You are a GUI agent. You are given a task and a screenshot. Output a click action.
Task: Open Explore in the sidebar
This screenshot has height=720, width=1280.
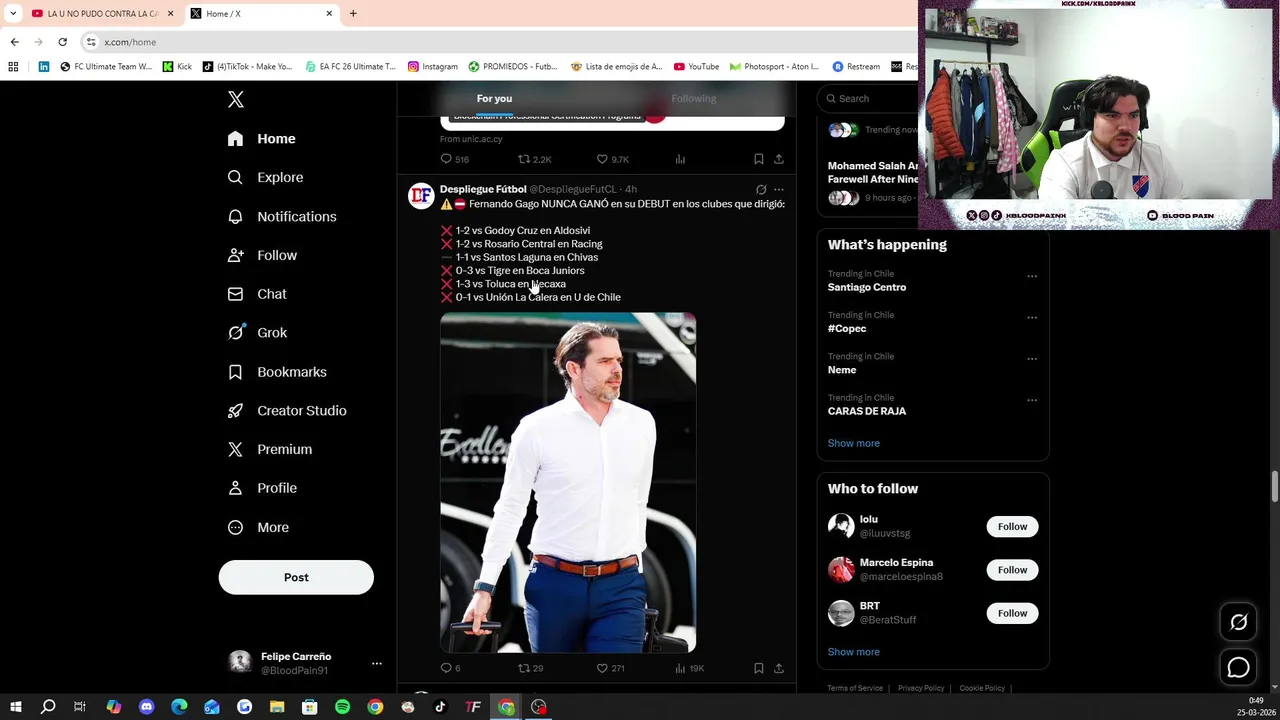265,177
